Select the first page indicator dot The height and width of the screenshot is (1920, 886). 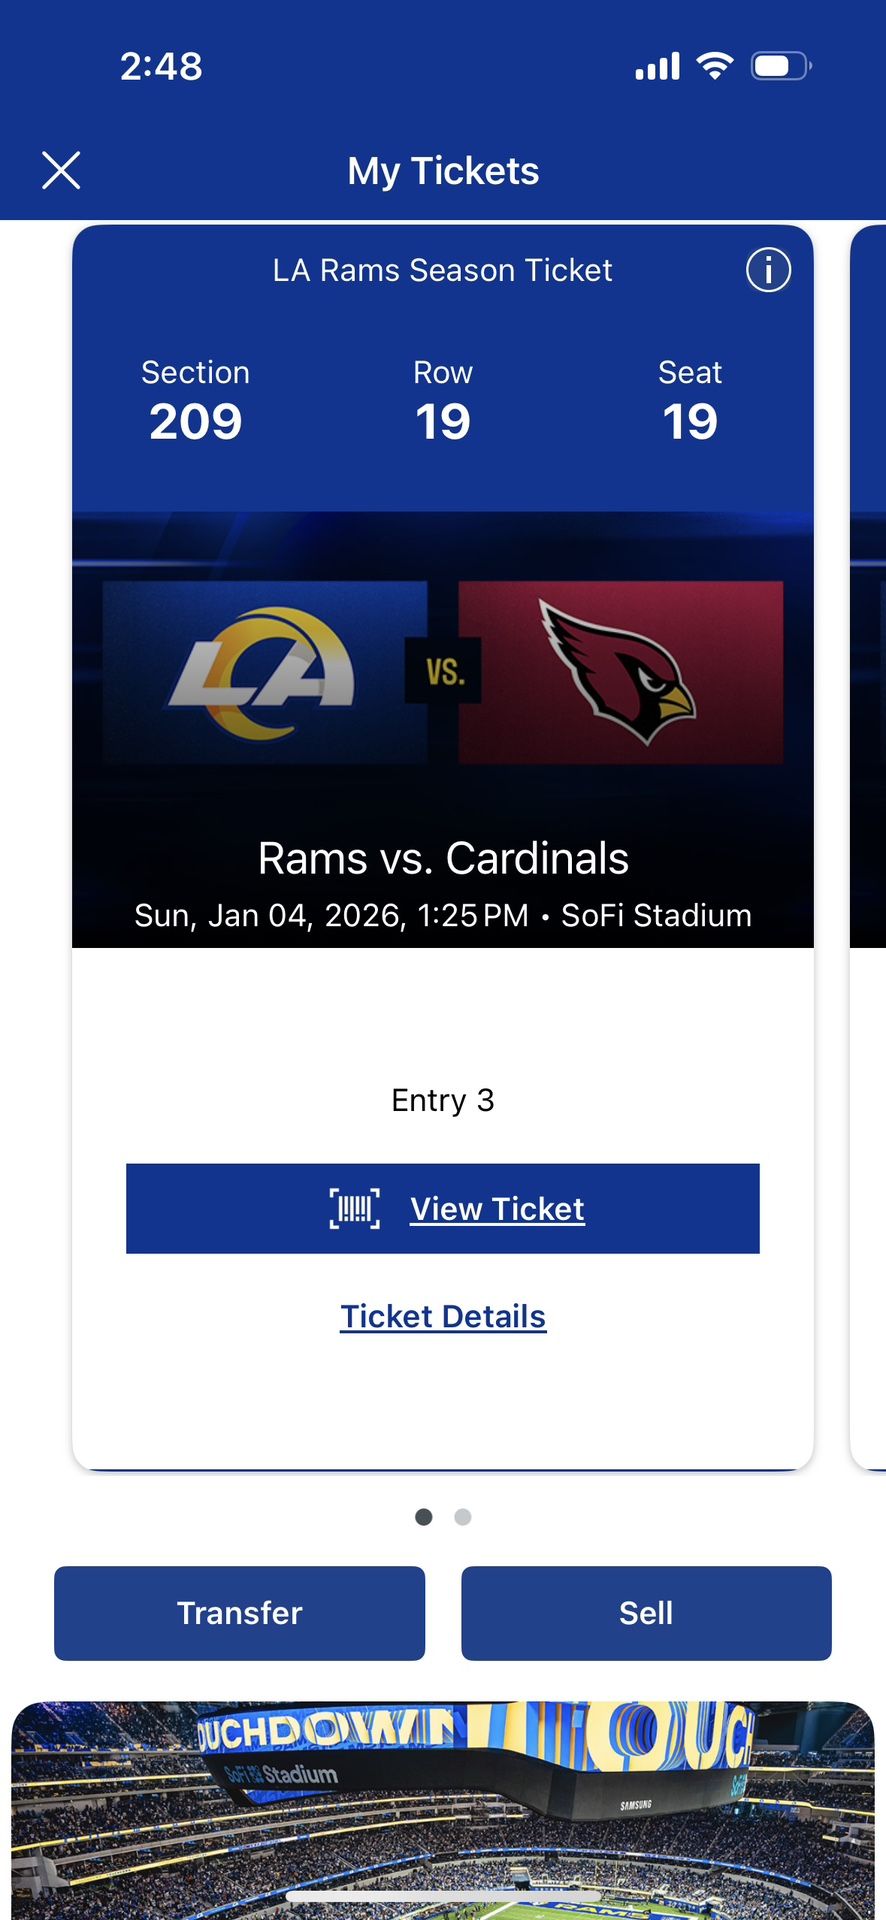tap(423, 1517)
